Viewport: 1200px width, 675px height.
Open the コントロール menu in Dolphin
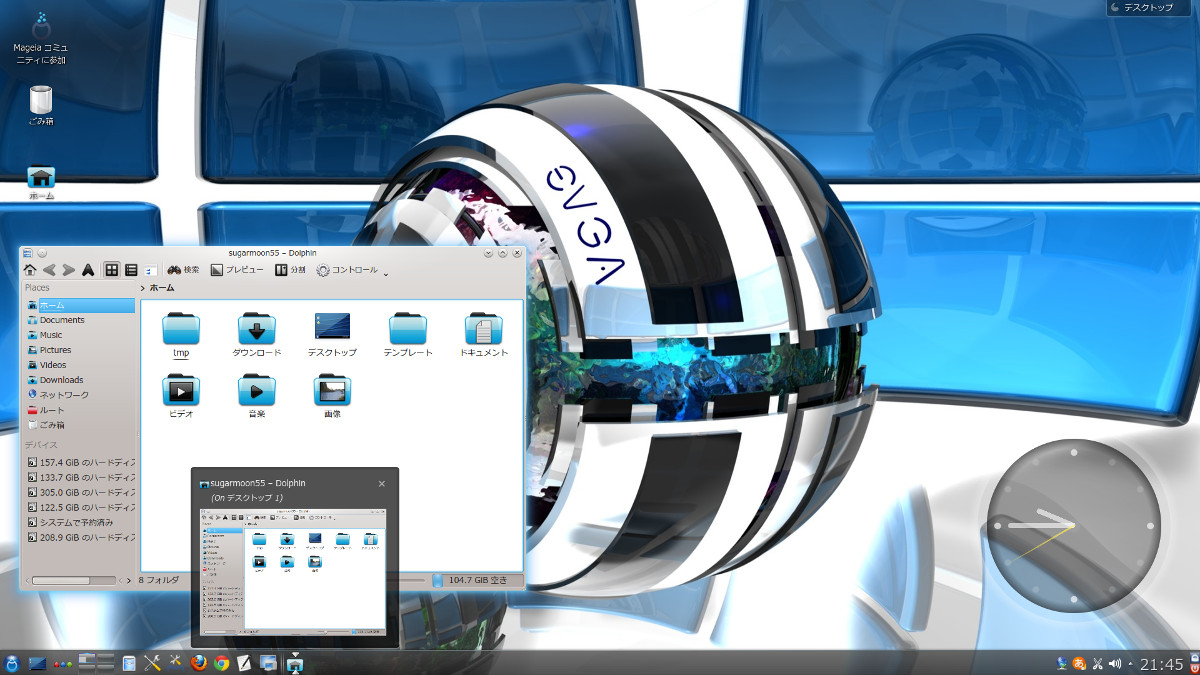[347, 269]
